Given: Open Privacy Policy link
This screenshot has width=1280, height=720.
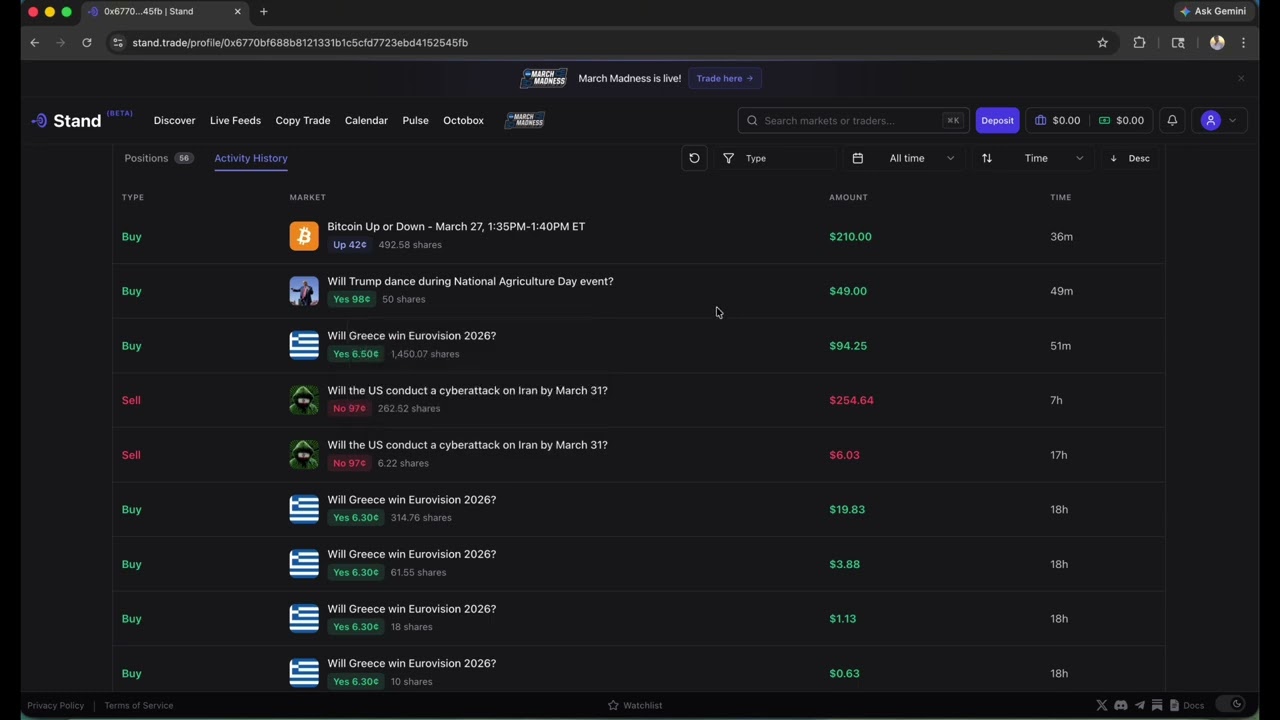Looking at the screenshot, I should 56,705.
